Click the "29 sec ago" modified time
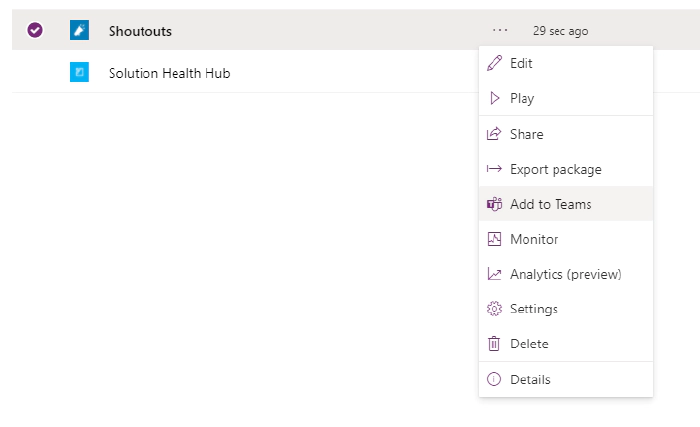 pos(560,31)
